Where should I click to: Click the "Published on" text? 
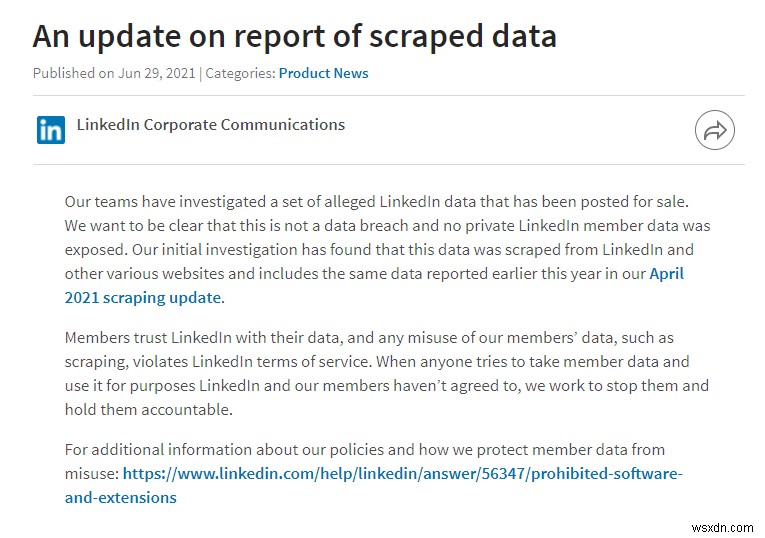(x=72, y=73)
